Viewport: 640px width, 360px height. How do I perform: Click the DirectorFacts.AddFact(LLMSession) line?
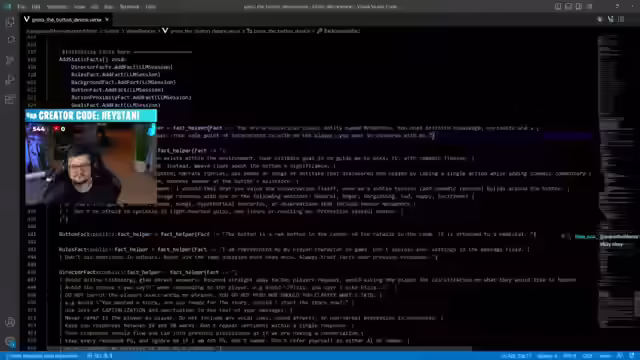[x=122, y=67]
